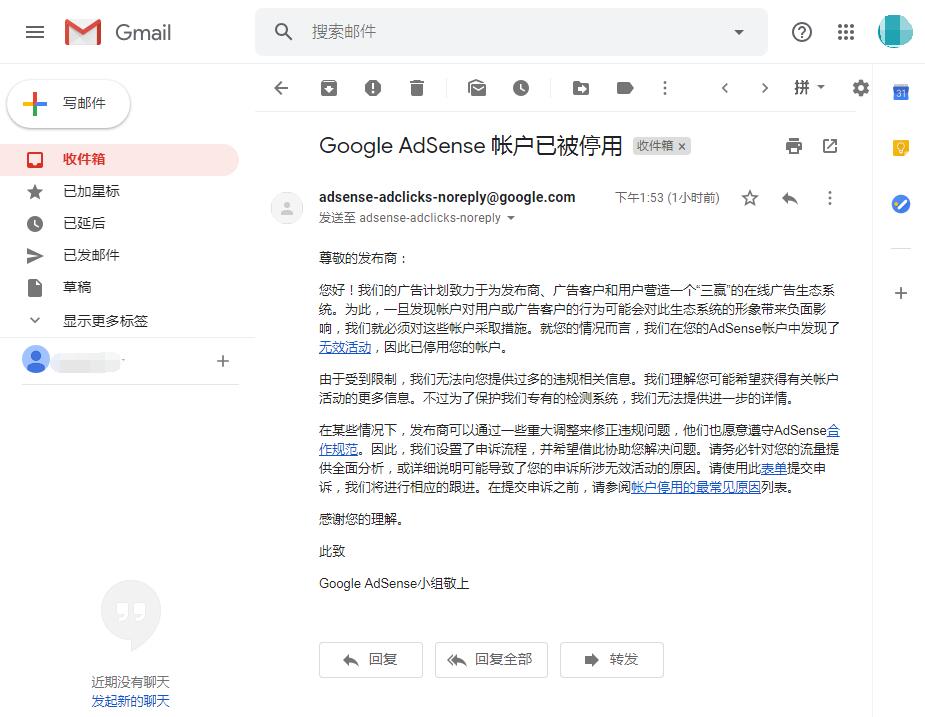The image size is (925, 717).
Task: Archive this email
Action: tap(329, 89)
